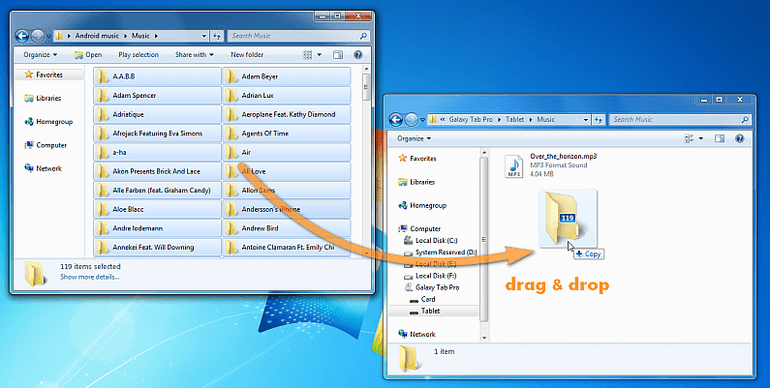Click the vertical scrollbar in the Music folder list
The image size is (770, 388).
coord(366,165)
